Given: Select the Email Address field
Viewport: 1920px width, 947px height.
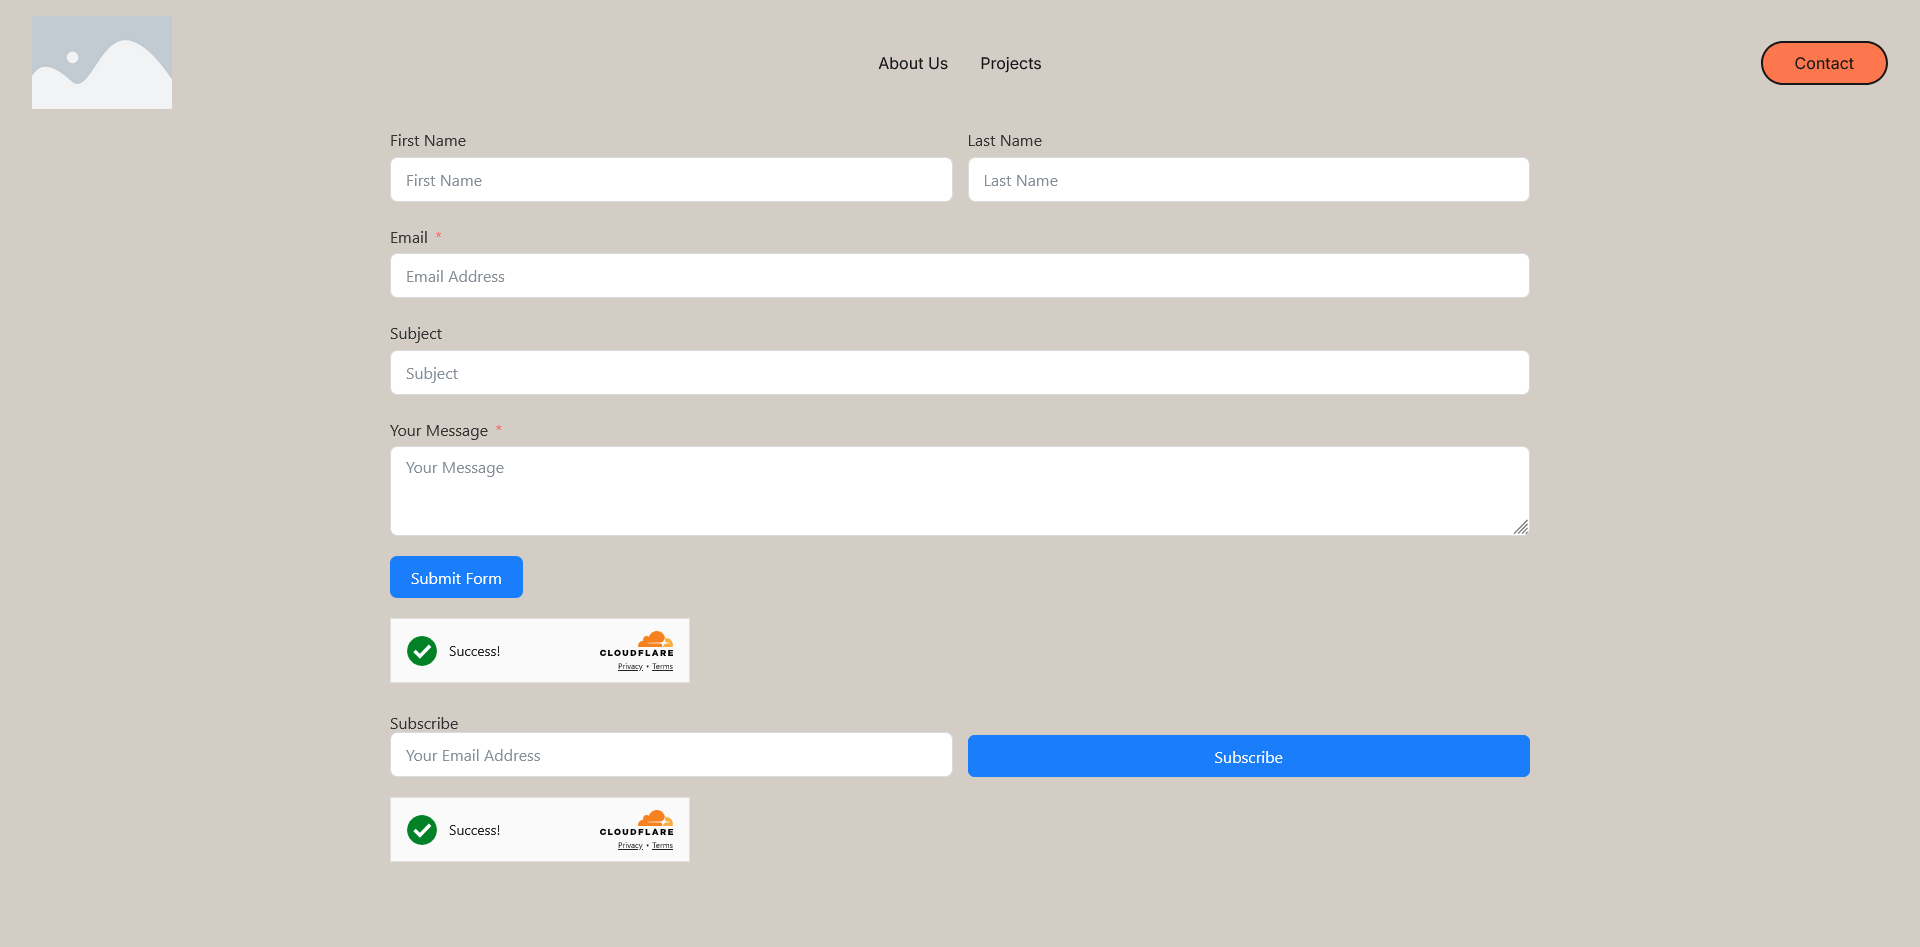Looking at the screenshot, I should pyautogui.click(x=959, y=276).
